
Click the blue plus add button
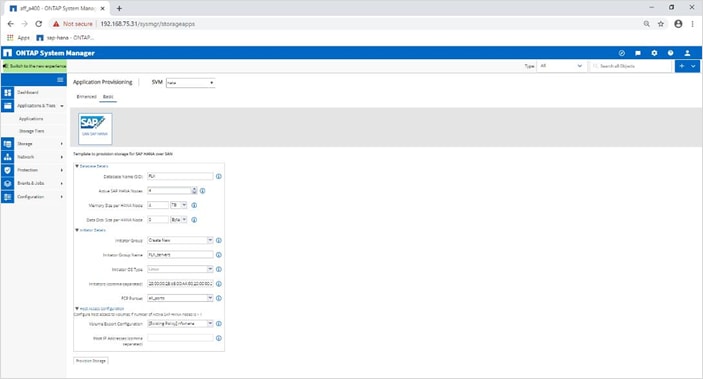[x=681, y=66]
